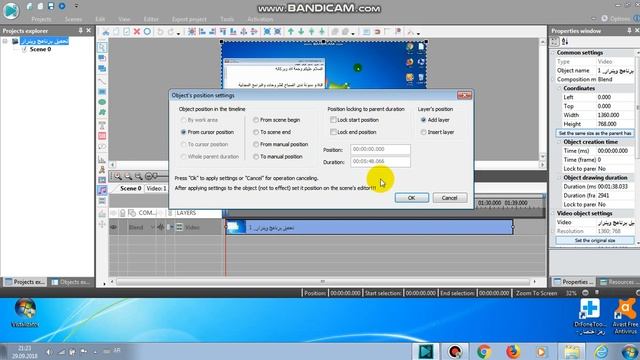The width and height of the screenshot is (640, 360).
Task: Open the Blend mode dropdown on Video layer
Action: [x=152, y=227]
